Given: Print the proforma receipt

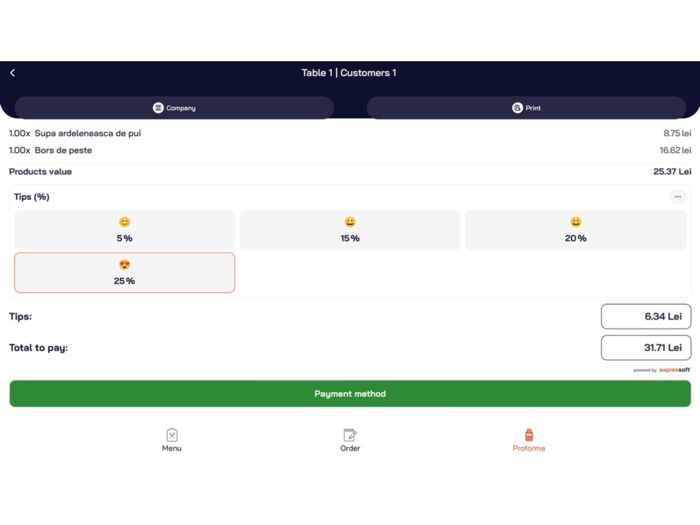Looking at the screenshot, I should 526,108.
